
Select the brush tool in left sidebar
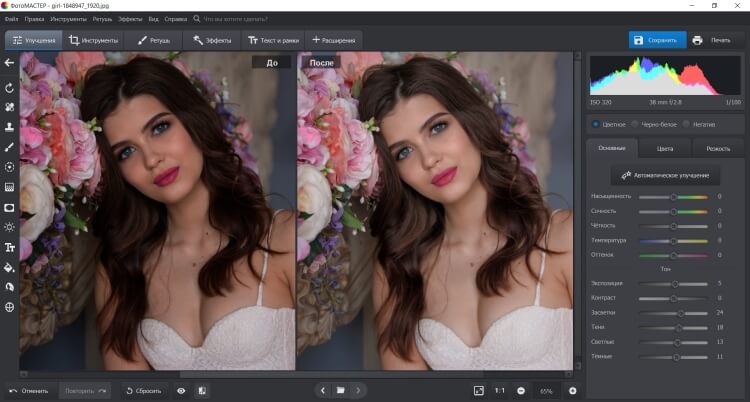coord(9,146)
